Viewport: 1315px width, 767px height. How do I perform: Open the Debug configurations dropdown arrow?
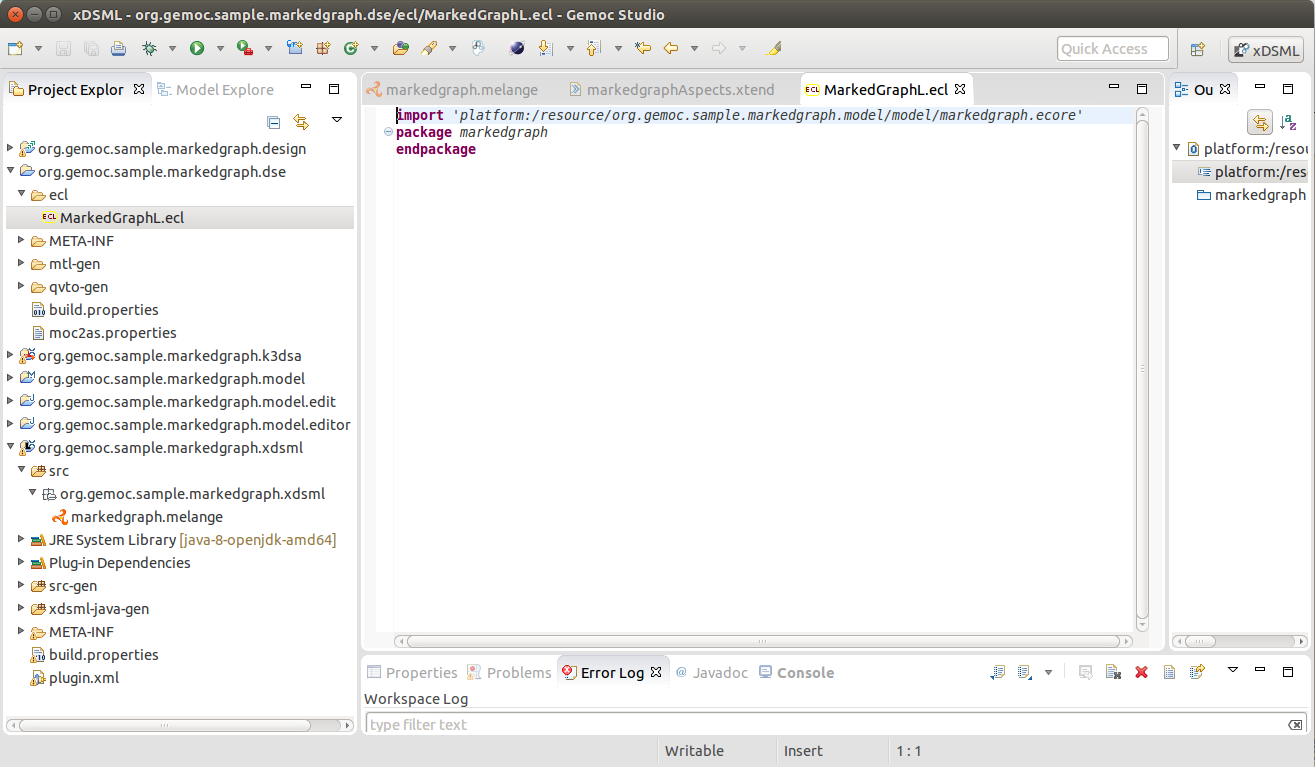click(173, 48)
